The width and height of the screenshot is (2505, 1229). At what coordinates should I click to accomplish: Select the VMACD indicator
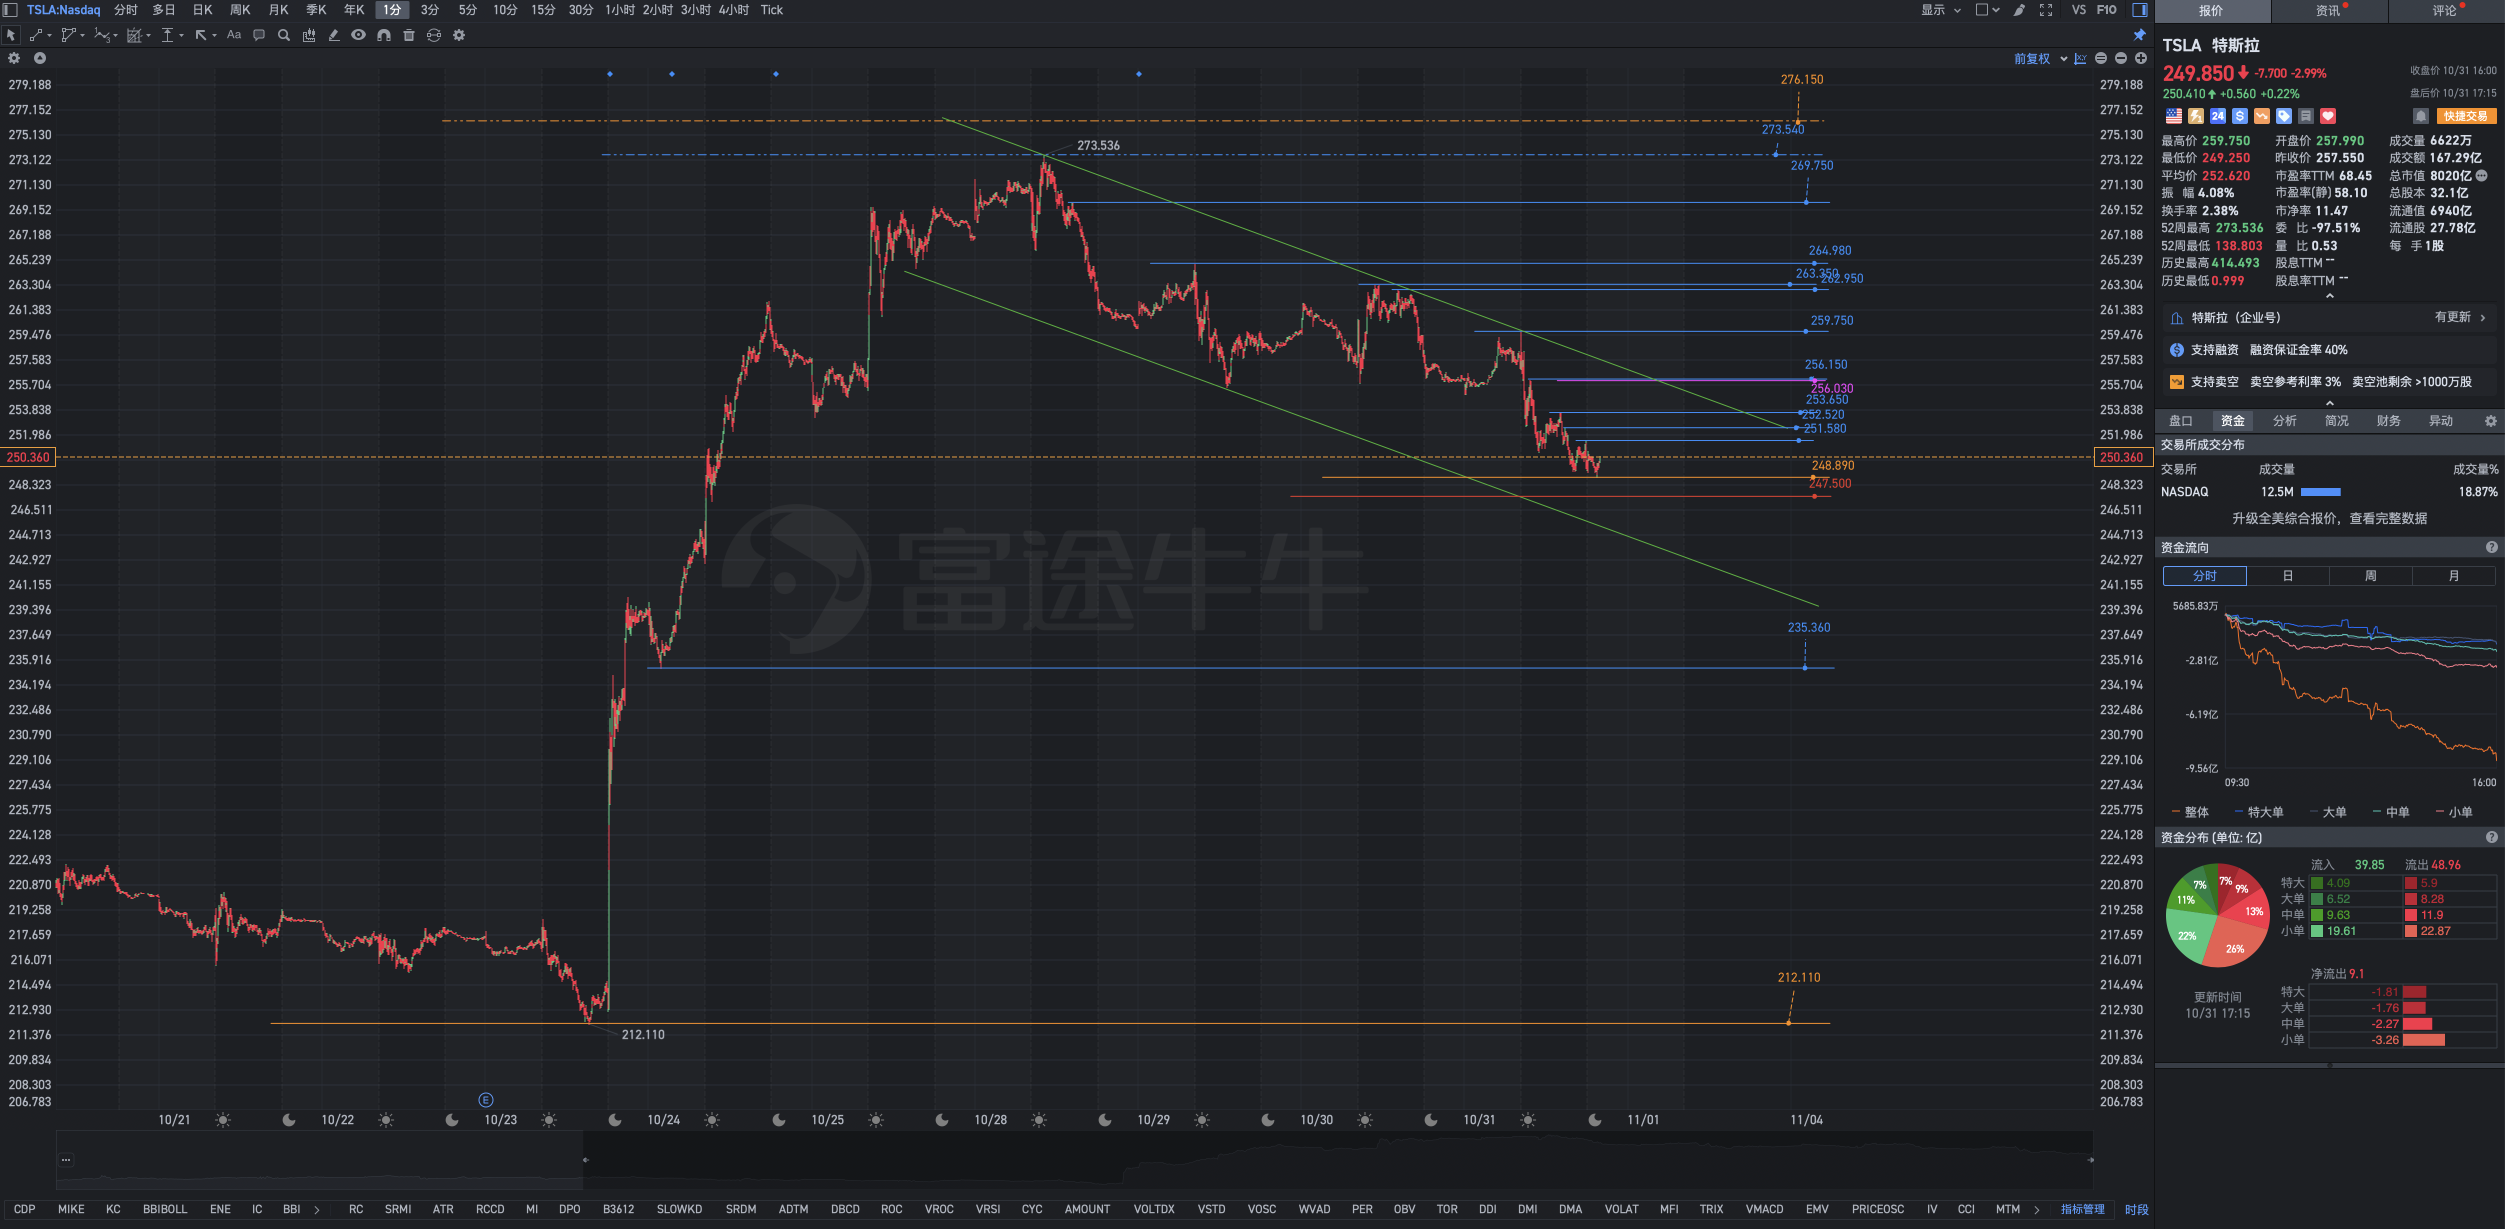[x=1765, y=1210]
